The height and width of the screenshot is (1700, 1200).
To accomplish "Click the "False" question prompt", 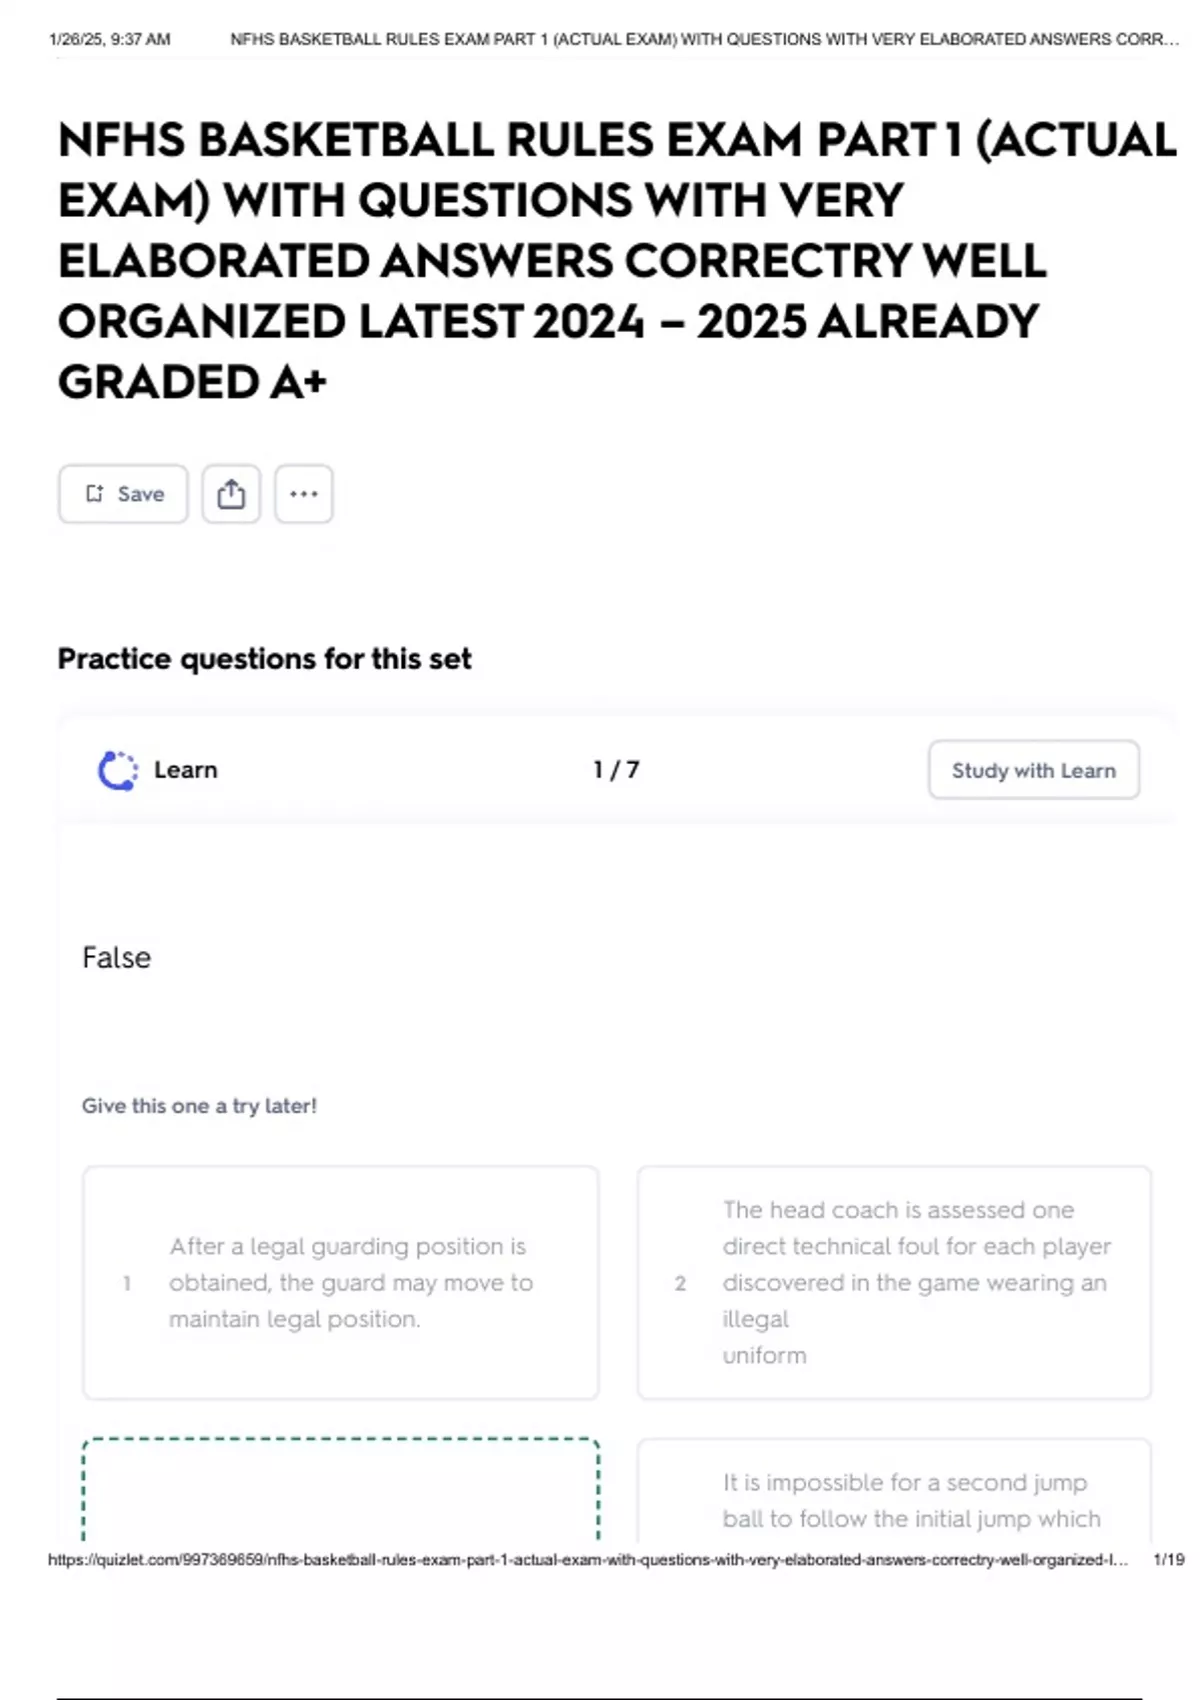I will coord(116,958).
